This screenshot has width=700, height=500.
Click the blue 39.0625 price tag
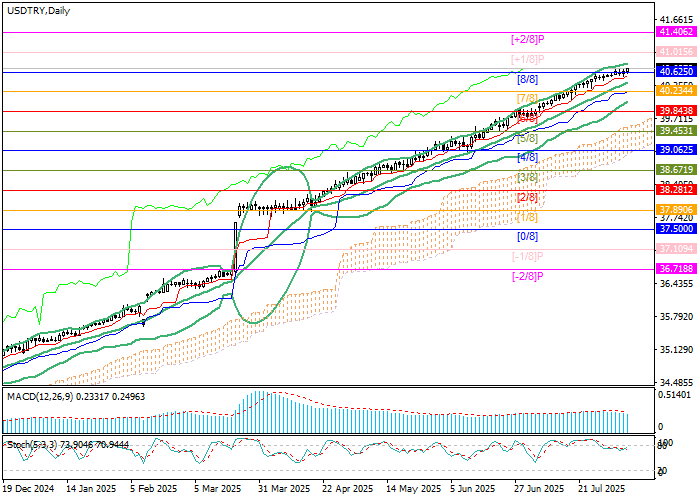tap(676, 150)
